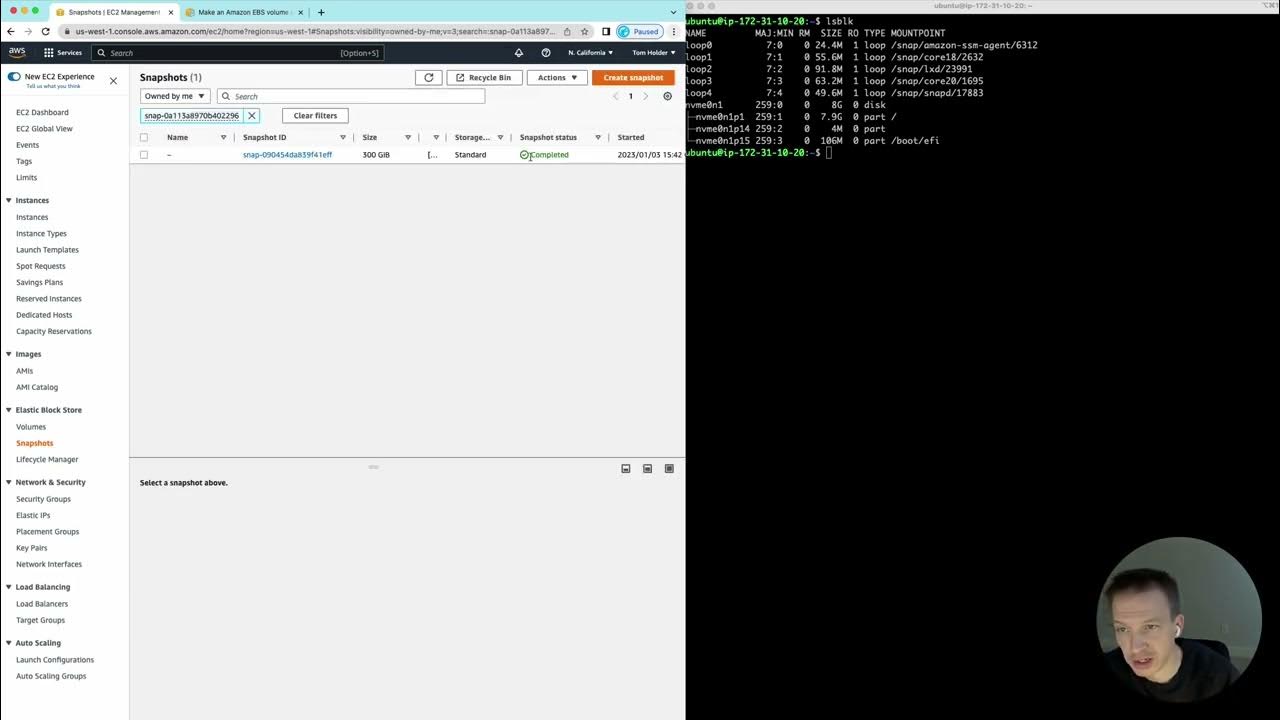
Task: Select all snapshots header checkbox
Action: tap(144, 137)
